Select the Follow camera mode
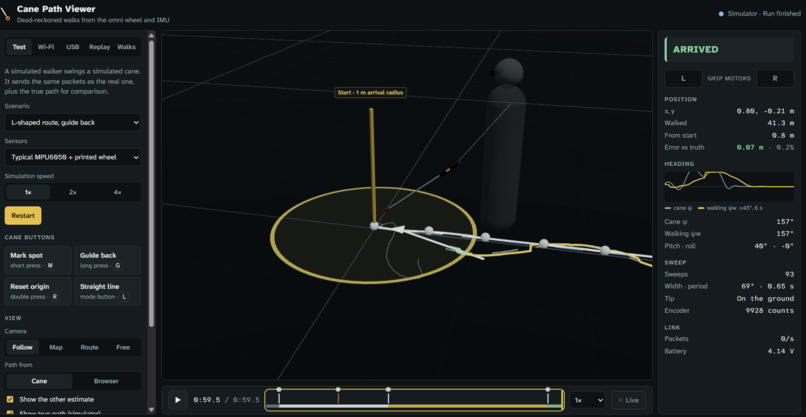The width and height of the screenshot is (806, 417). pos(23,347)
